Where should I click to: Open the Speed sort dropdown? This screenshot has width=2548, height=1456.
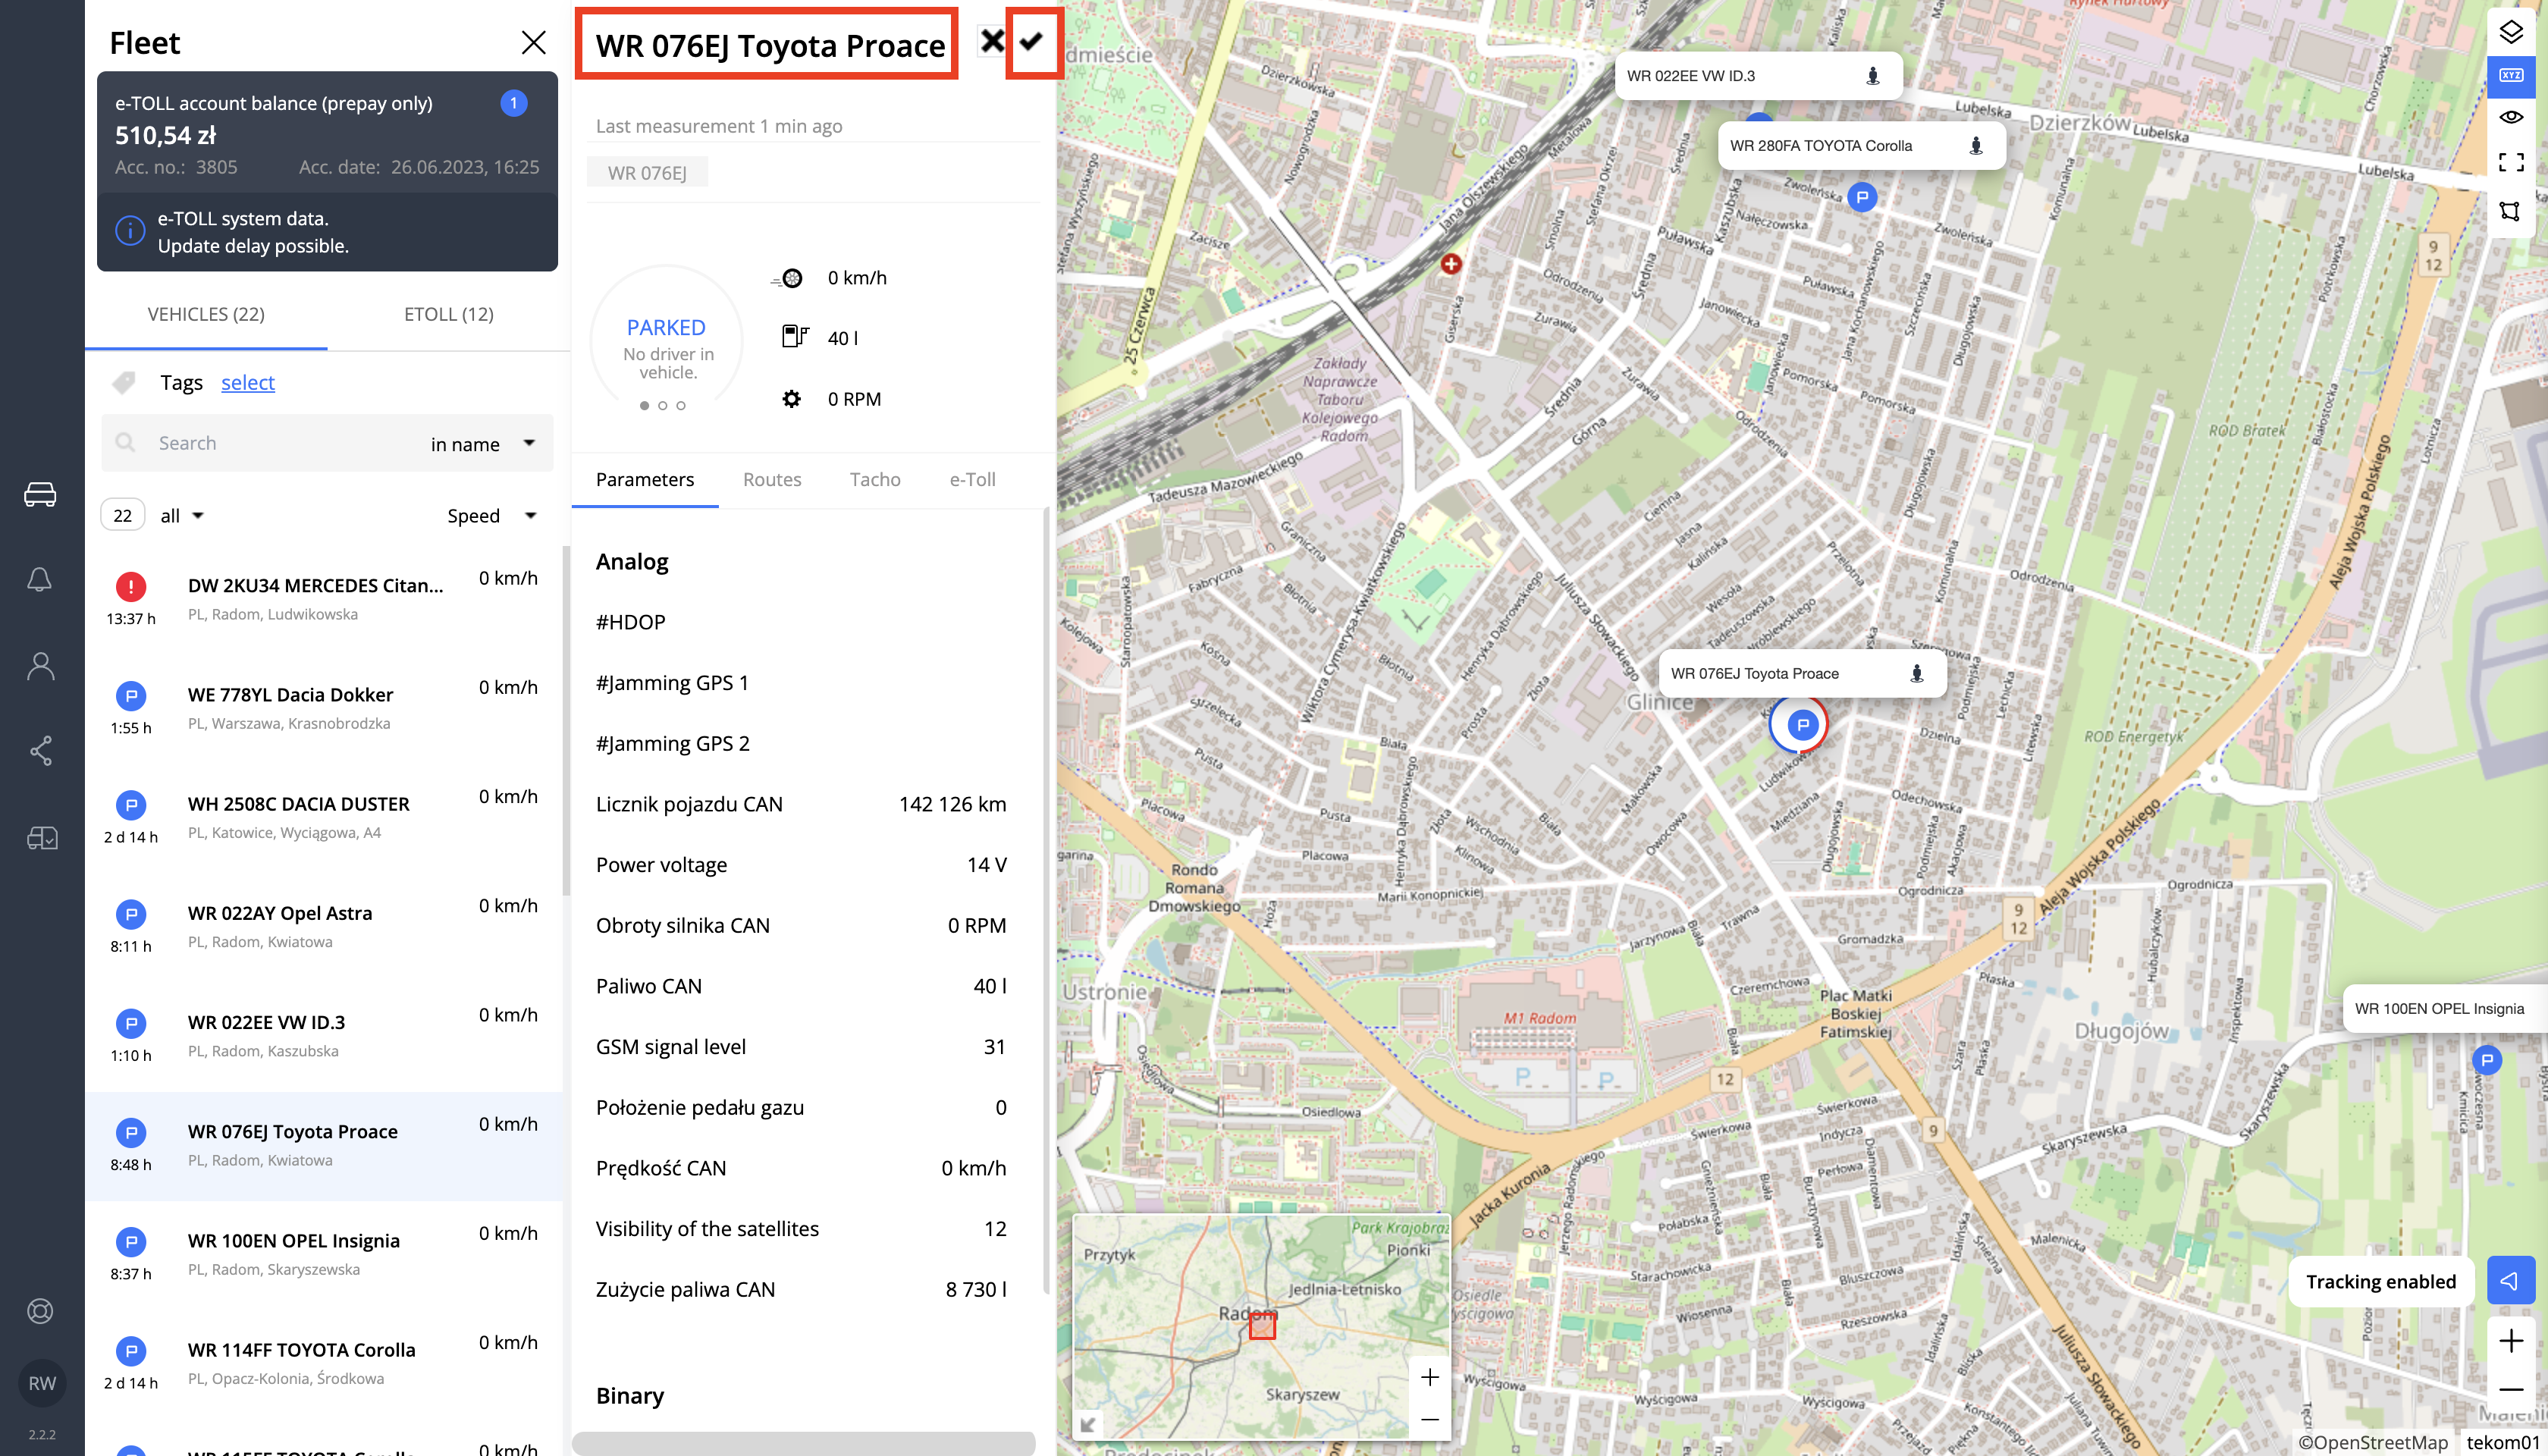coord(492,516)
